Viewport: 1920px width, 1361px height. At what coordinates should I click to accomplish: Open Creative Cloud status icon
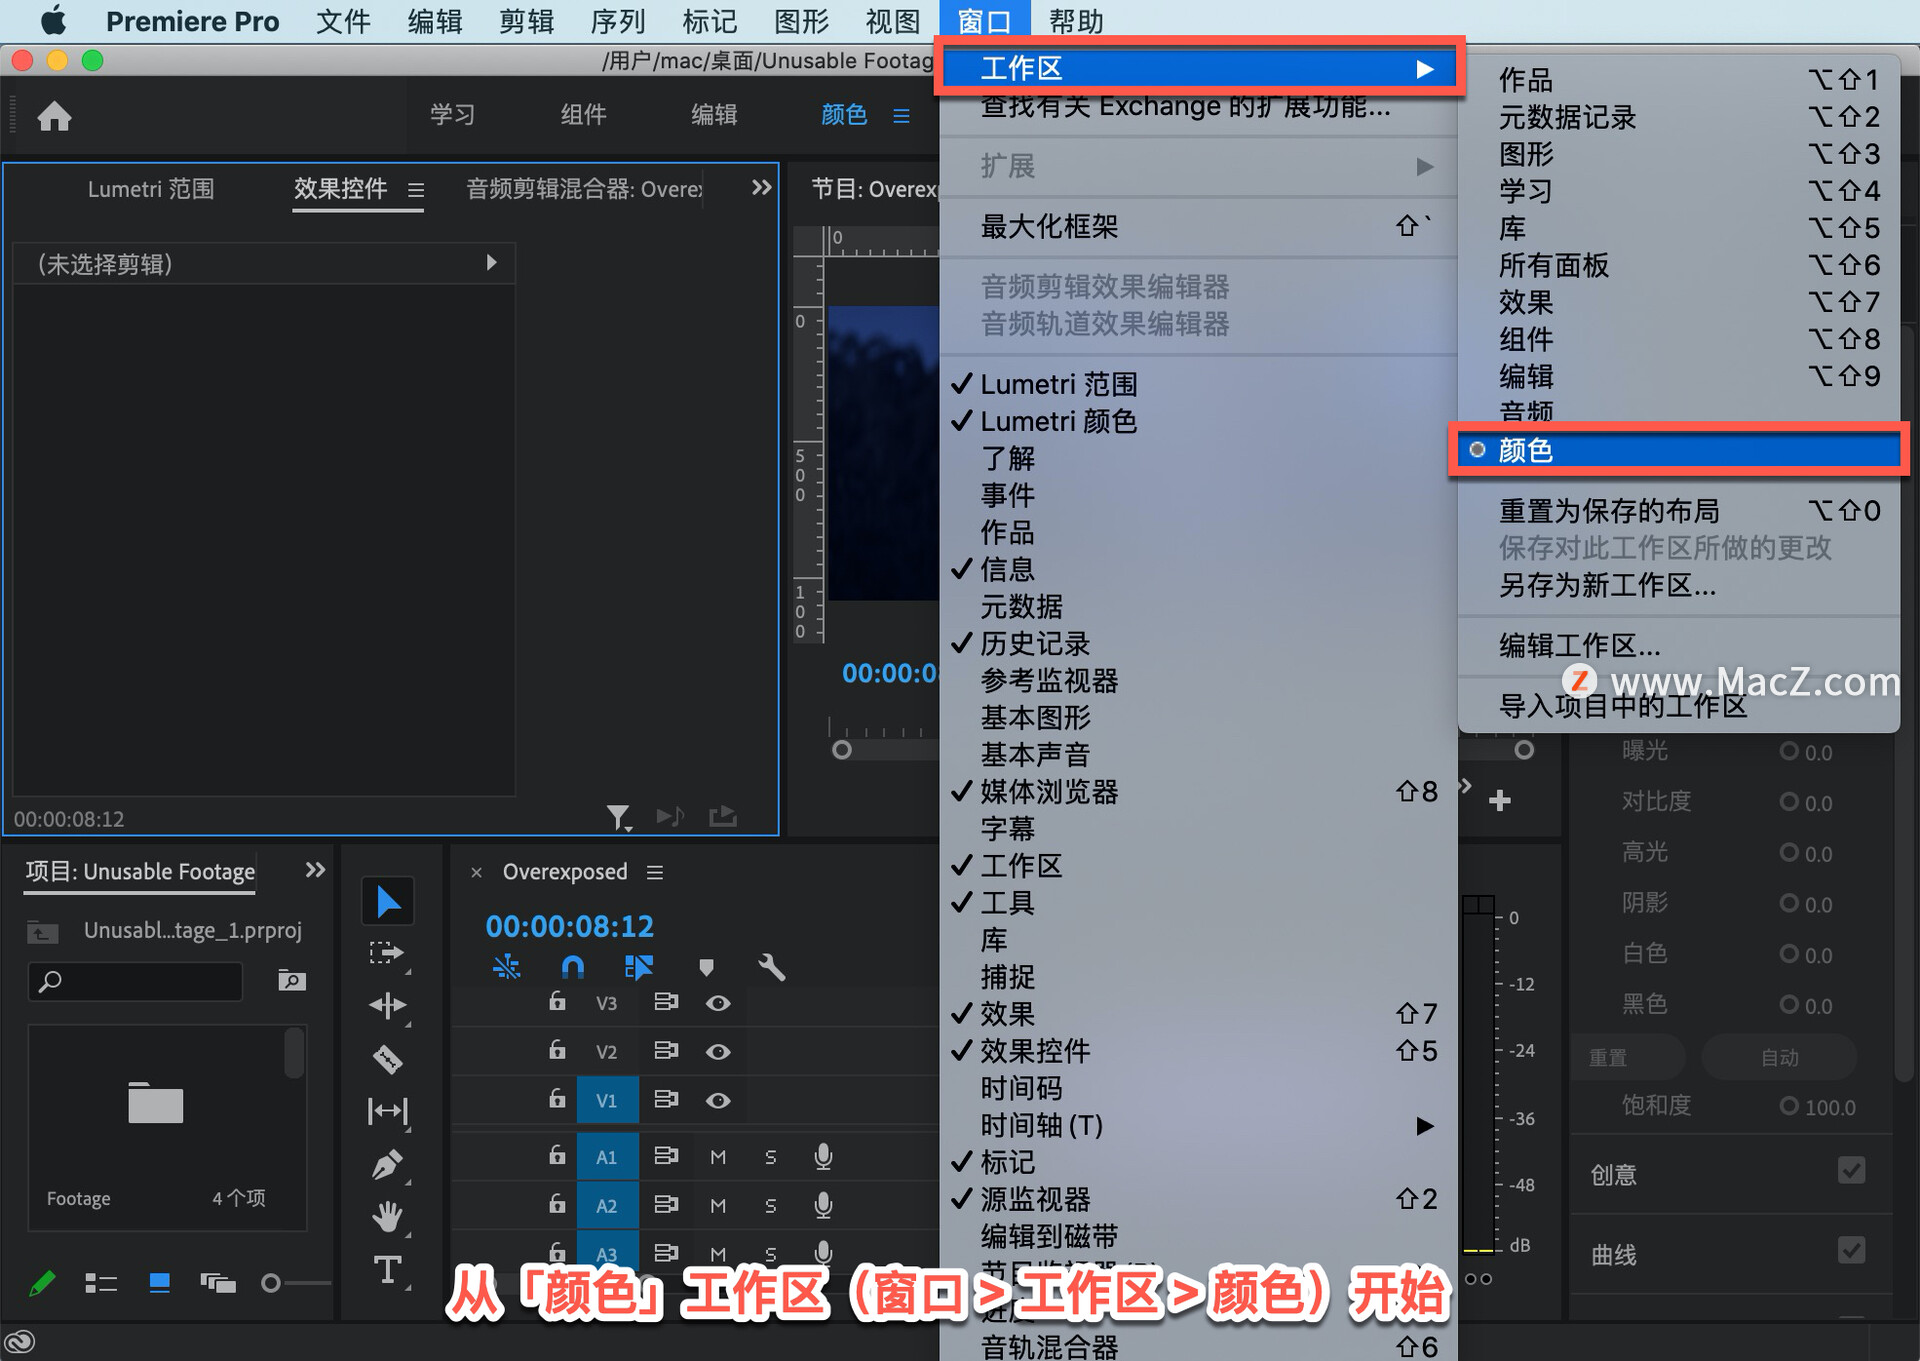pyautogui.click(x=20, y=1342)
